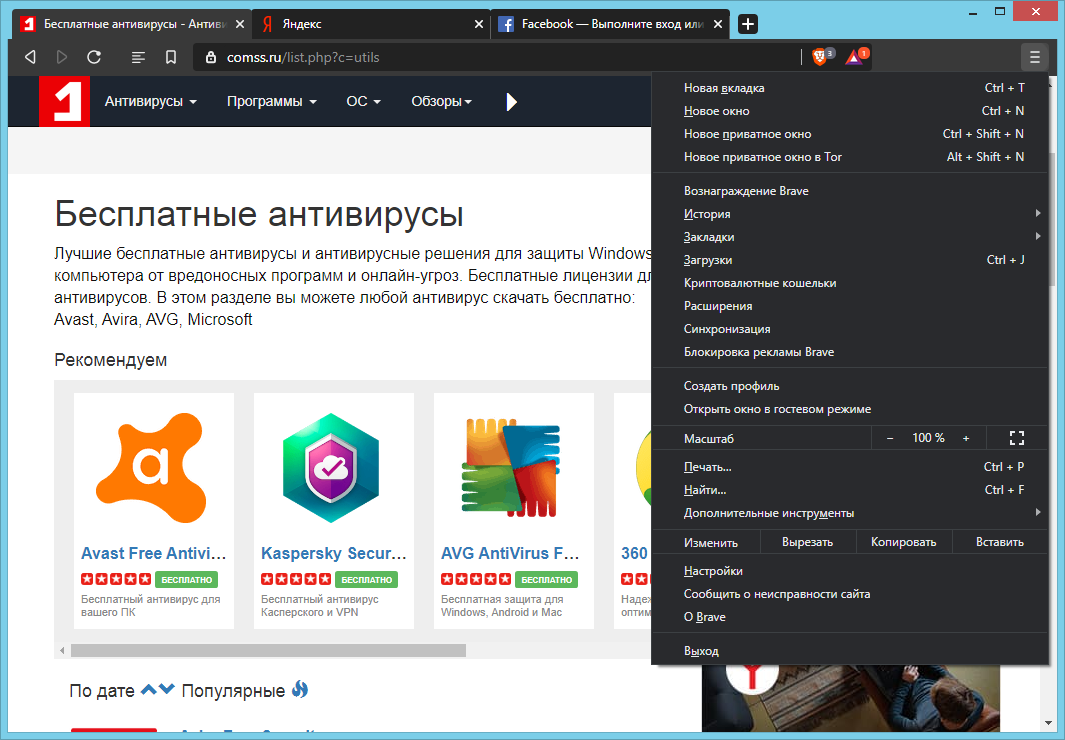Click the white arrow in site navigation
The image size is (1065, 740).
[511, 102]
